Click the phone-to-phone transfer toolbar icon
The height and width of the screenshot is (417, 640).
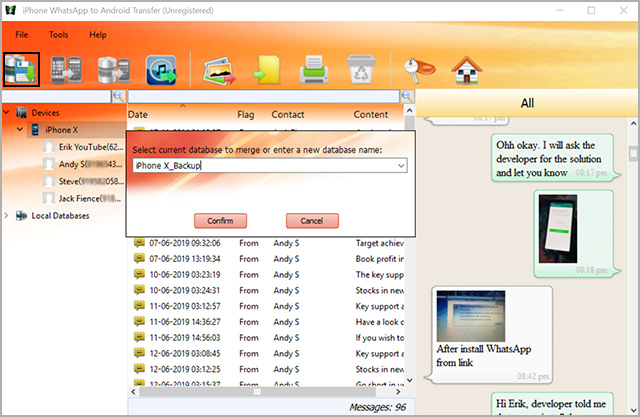(66, 71)
